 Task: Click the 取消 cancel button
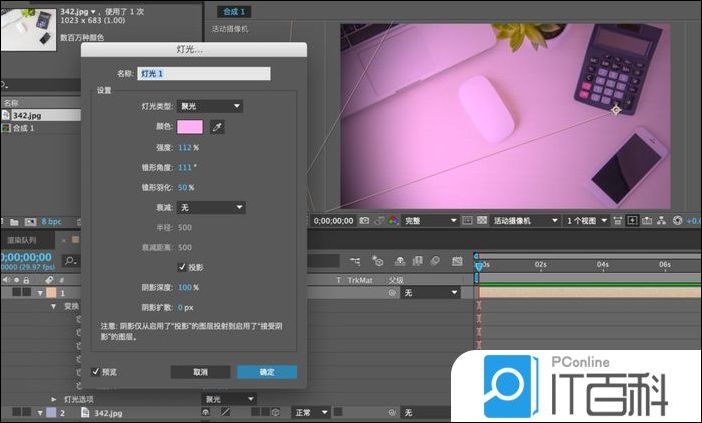click(x=201, y=372)
